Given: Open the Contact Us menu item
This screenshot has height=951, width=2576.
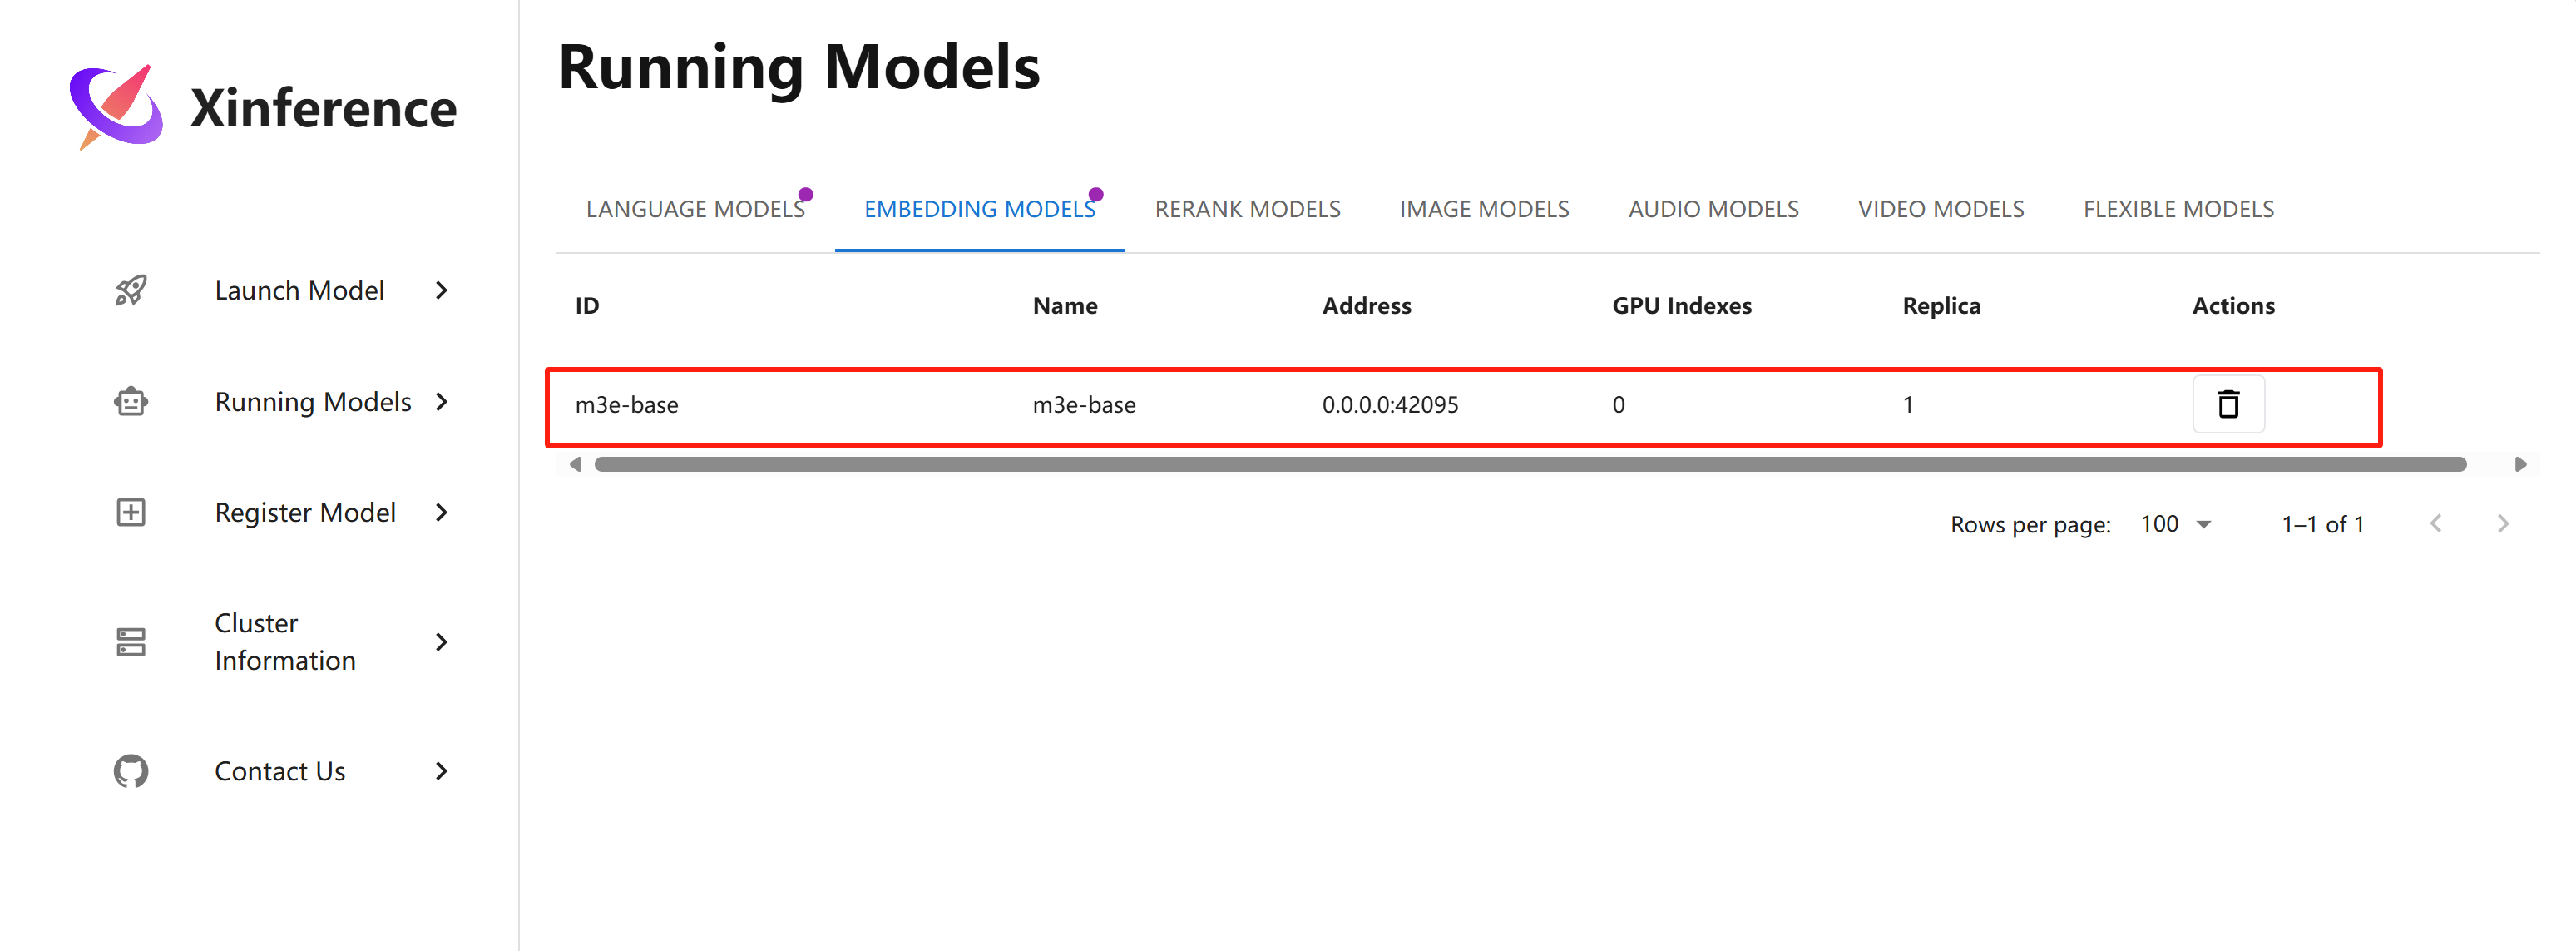Looking at the screenshot, I should point(280,771).
